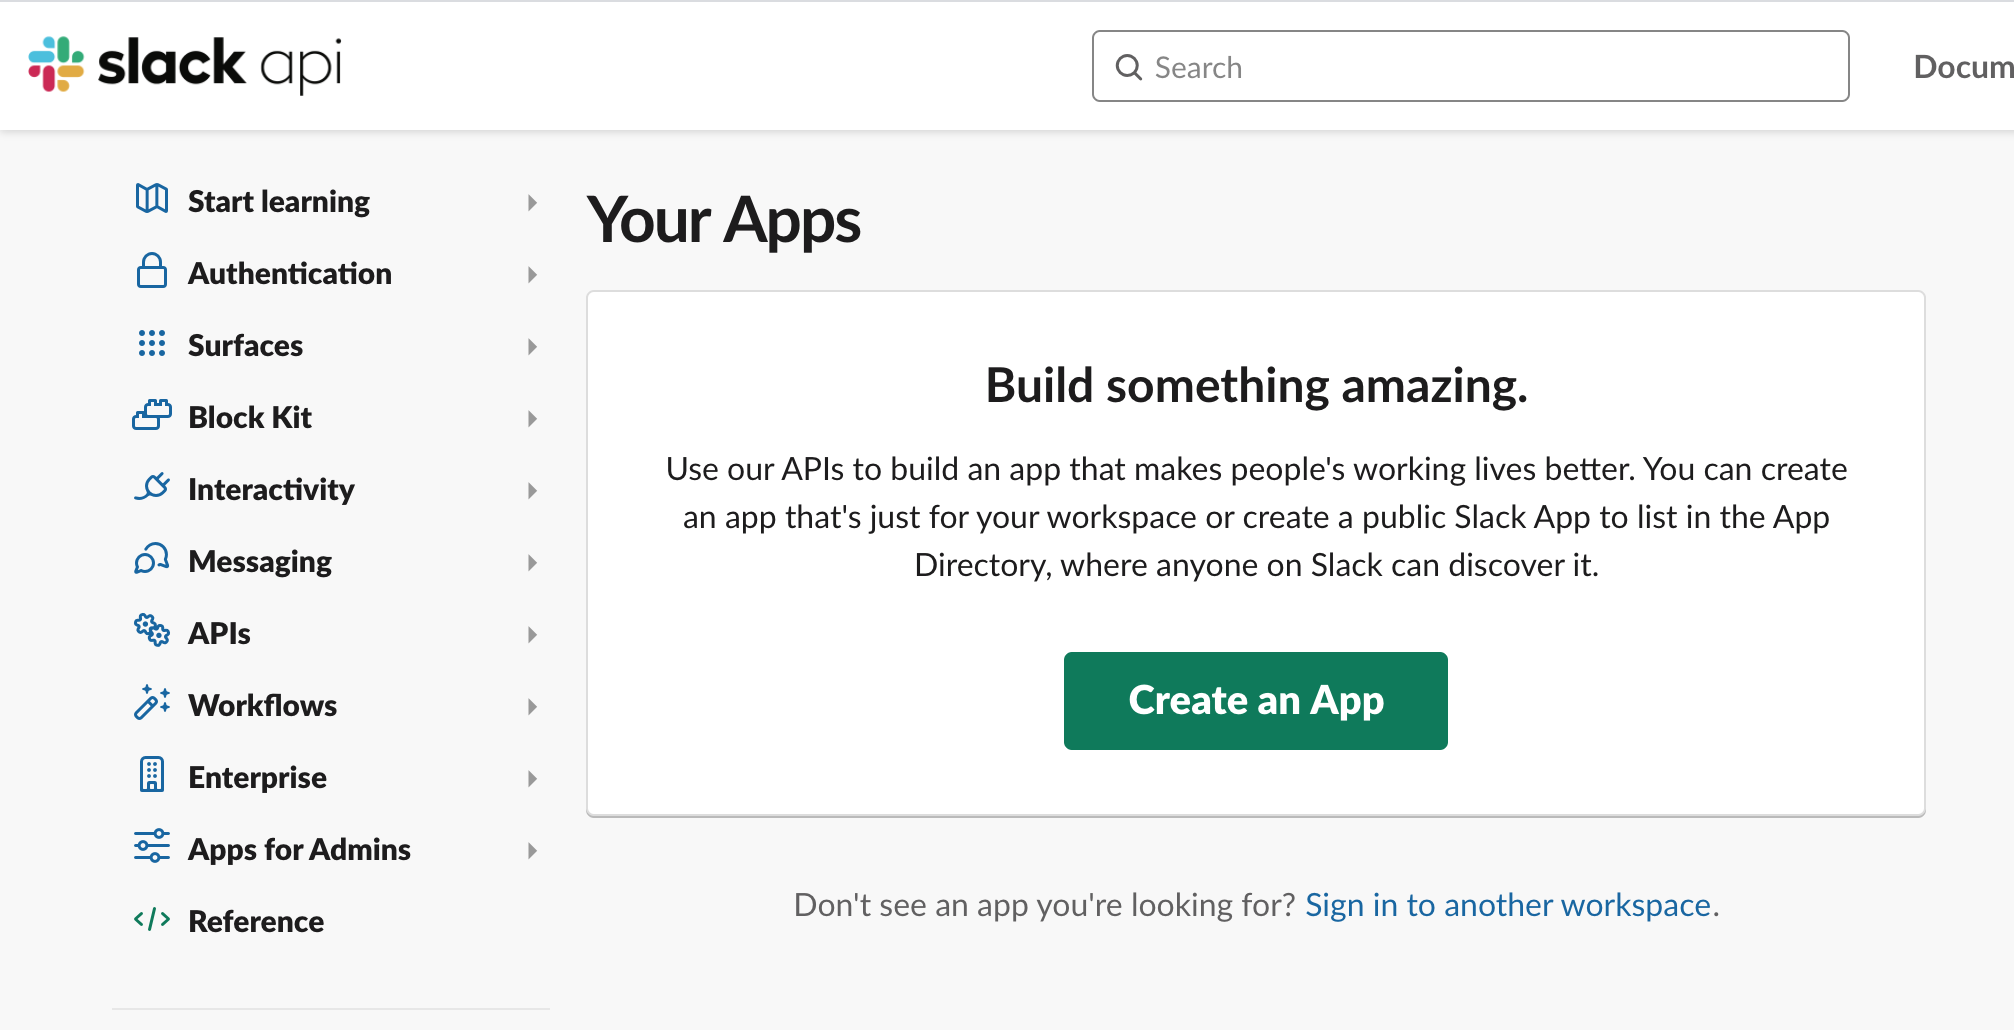Screen dimensions: 2014x1030
Task: Click the Block Kit brick icon
Action: [x=152, y=415]
